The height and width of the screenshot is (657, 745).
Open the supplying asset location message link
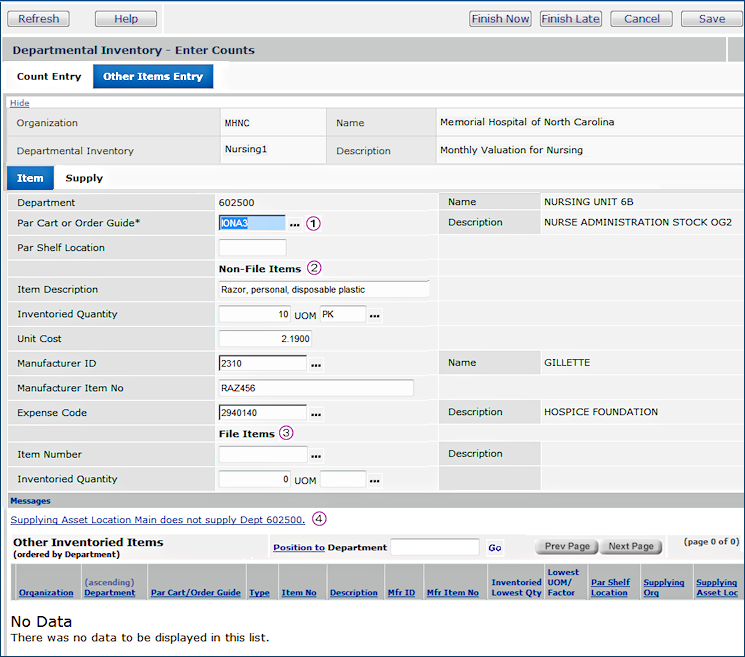[157, 520]
